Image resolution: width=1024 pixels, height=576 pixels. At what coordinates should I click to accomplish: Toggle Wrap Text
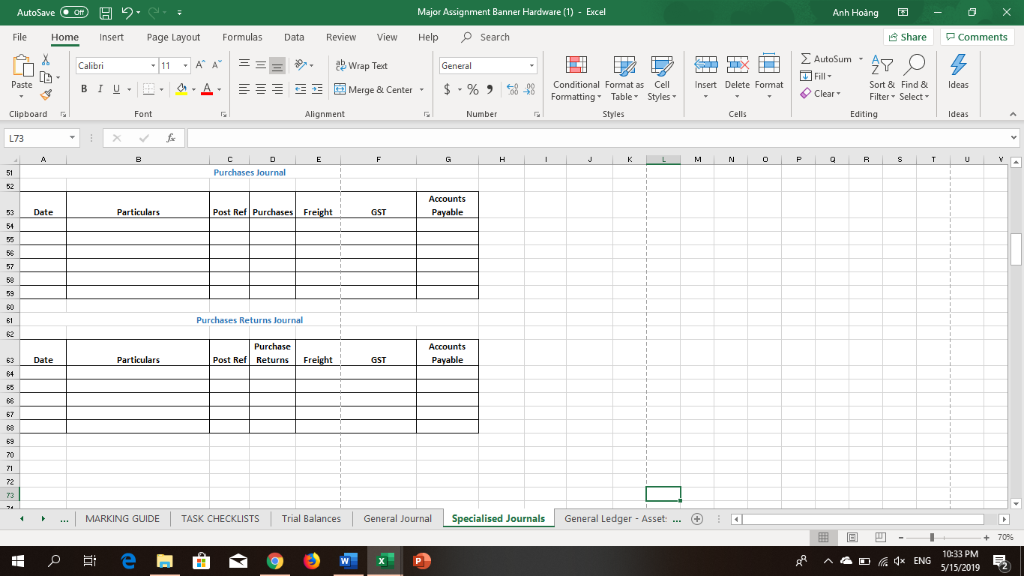(361, 65)
